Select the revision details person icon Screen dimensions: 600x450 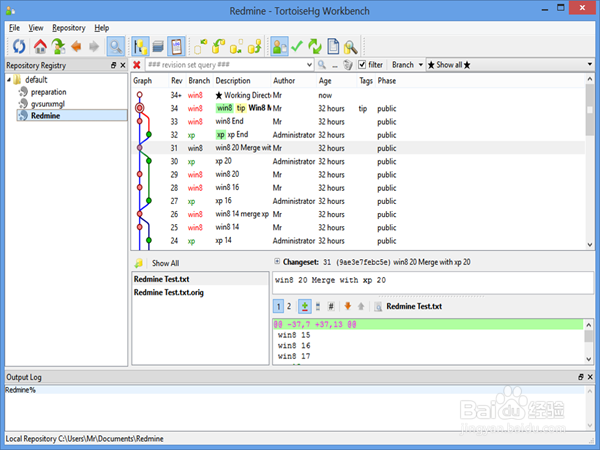click(279, 47)
